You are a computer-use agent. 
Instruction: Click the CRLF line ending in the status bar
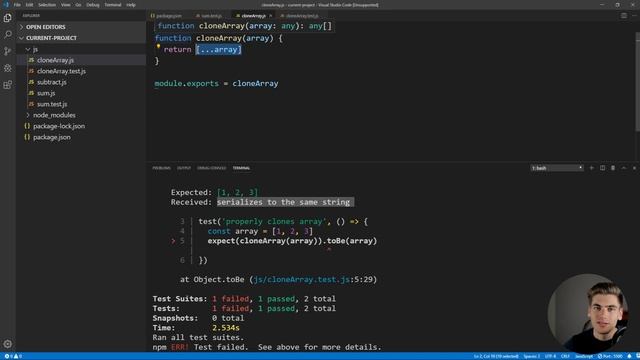coord(565,356)
